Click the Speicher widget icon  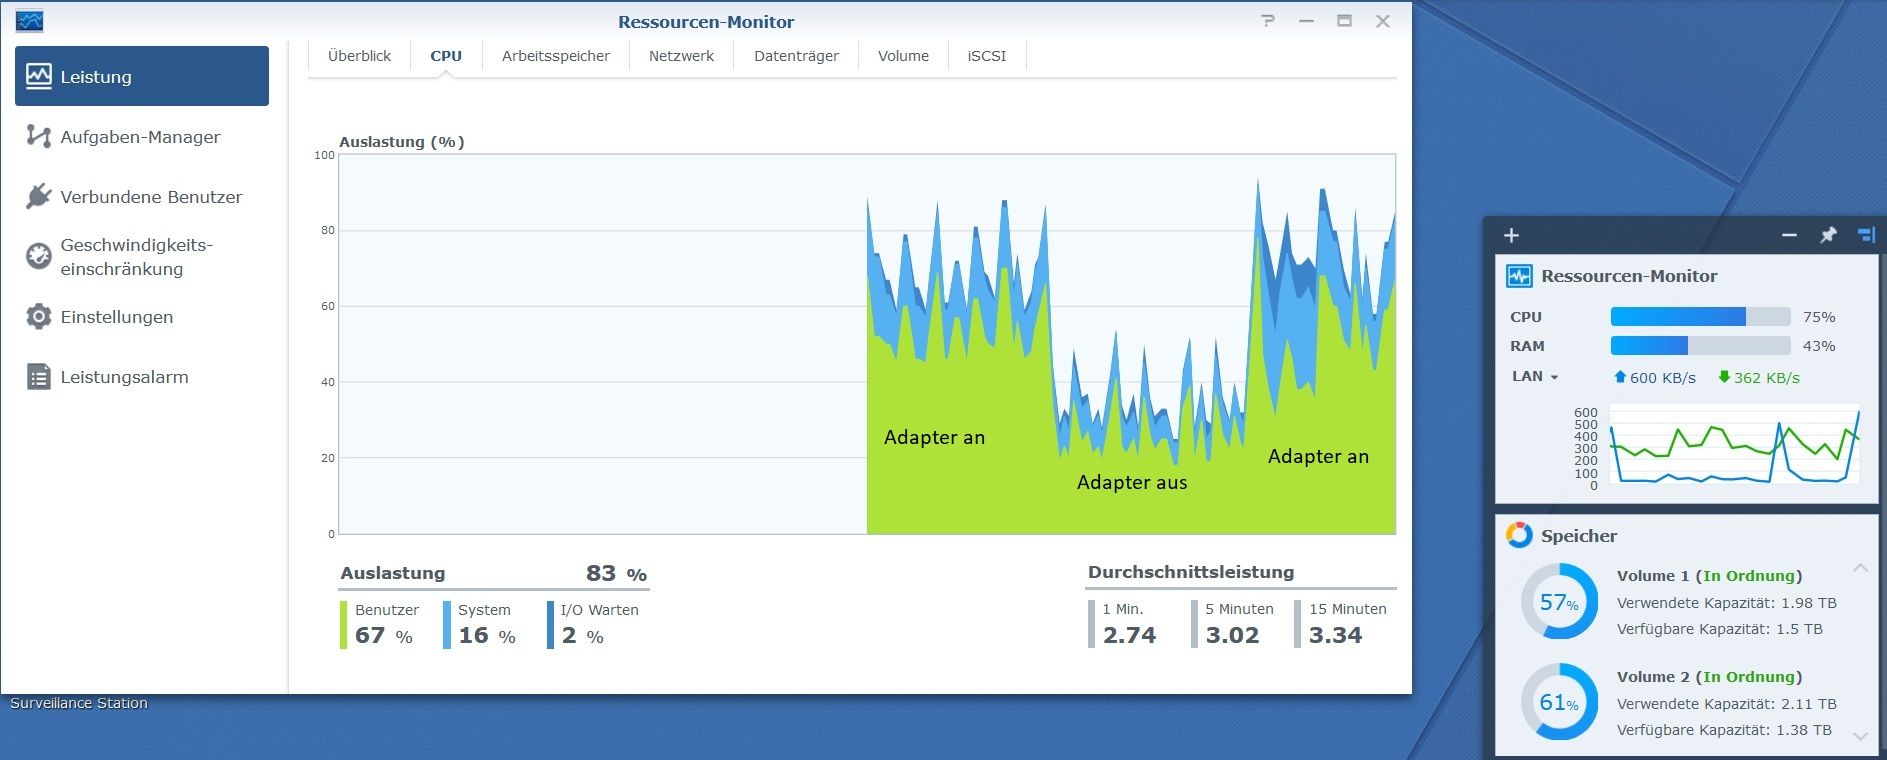tap(1519, 535)
